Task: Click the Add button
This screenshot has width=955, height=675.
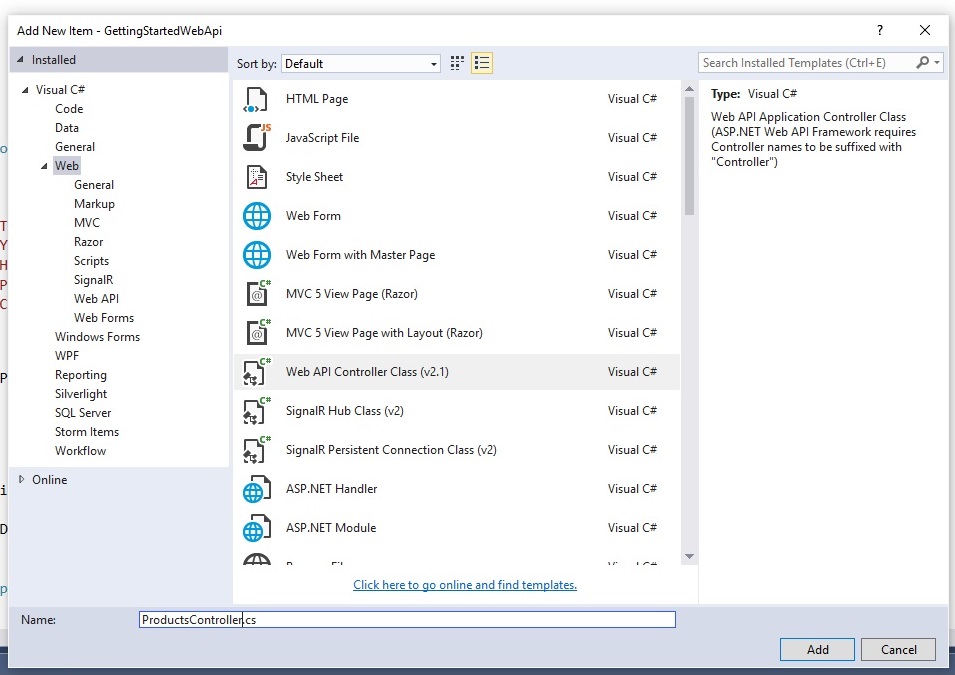Action: click(x=817, y=649)
